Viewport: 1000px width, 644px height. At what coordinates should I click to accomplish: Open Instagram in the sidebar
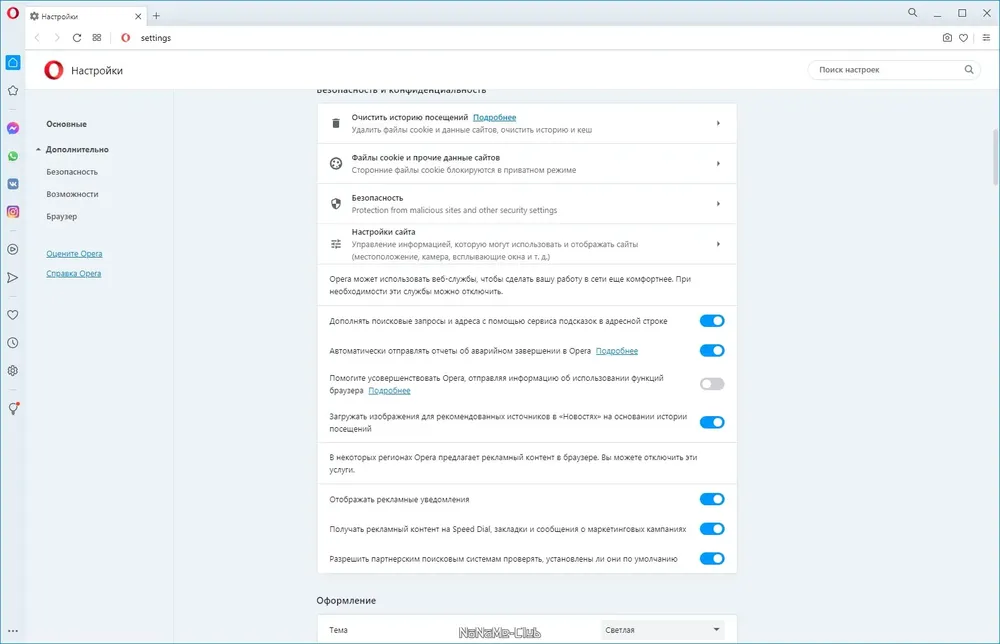[x=13, y=212]
